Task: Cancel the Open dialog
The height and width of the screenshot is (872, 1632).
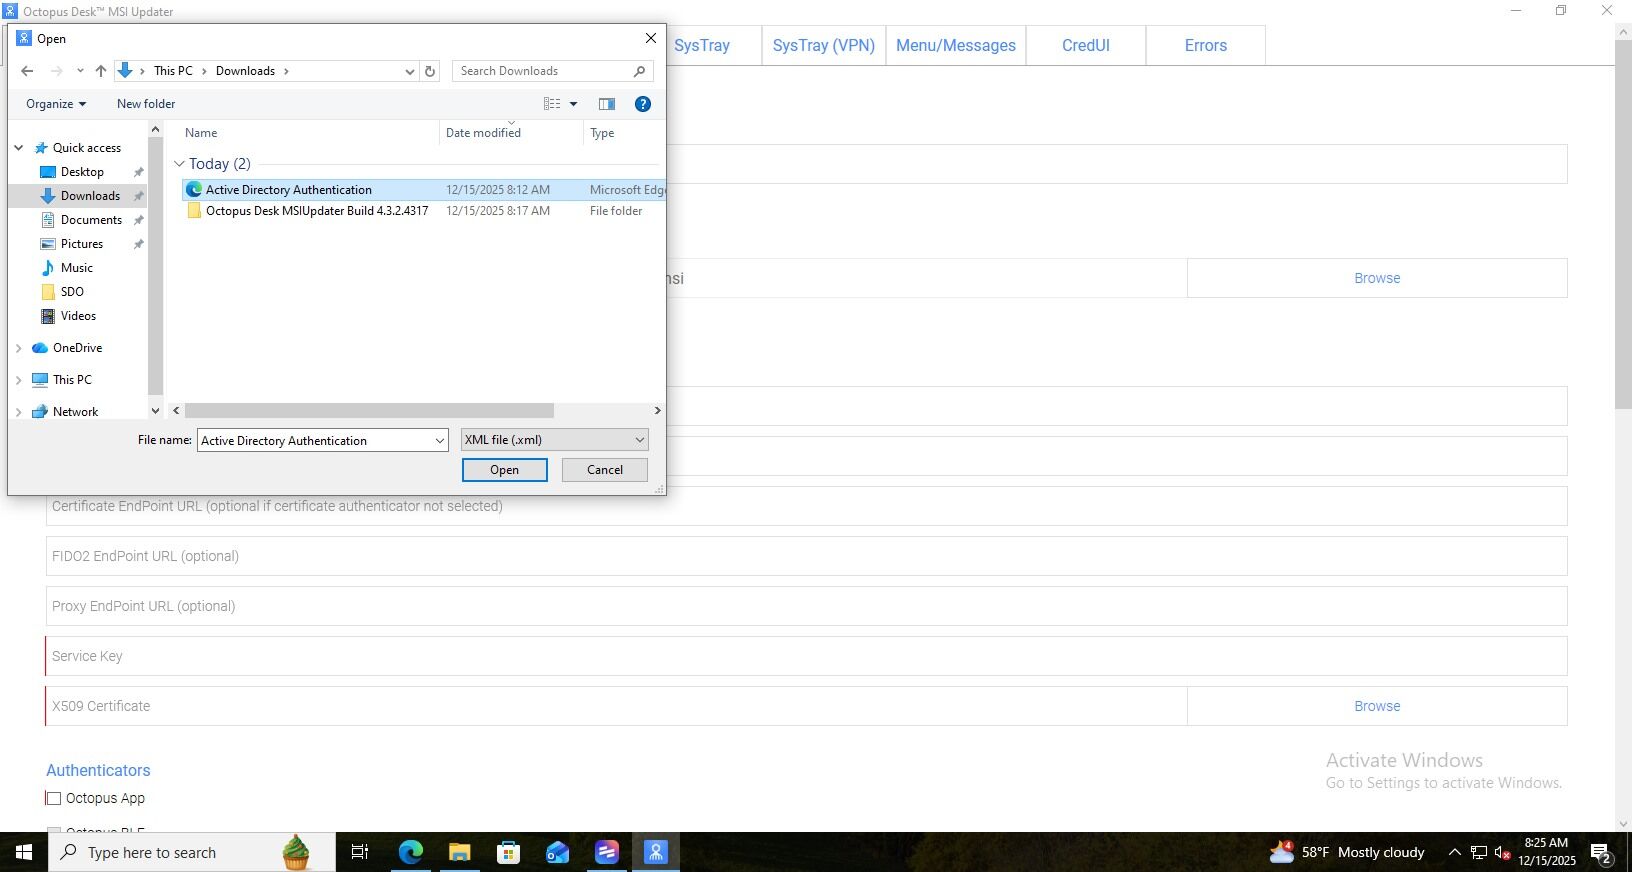Action: pos(605,470)
